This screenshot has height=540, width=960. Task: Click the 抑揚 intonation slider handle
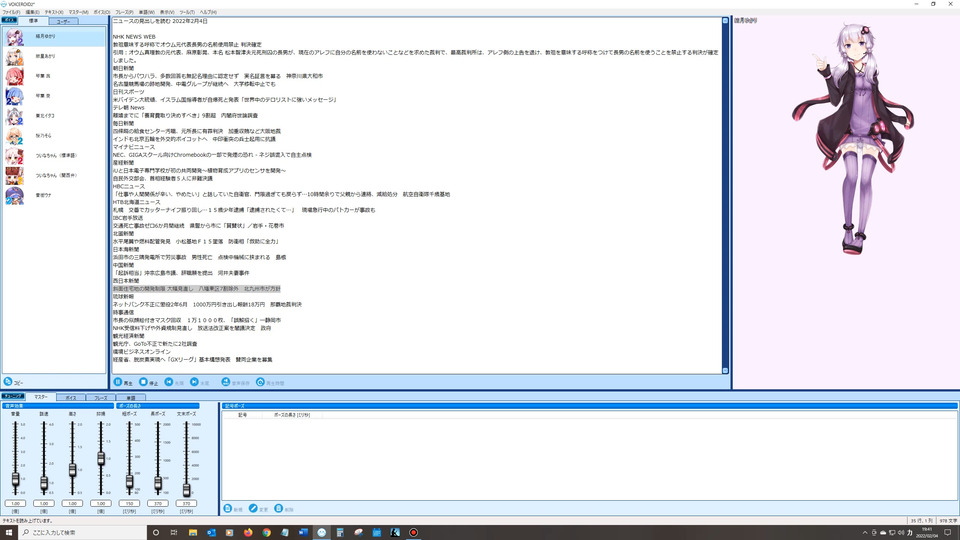point(101,458)
